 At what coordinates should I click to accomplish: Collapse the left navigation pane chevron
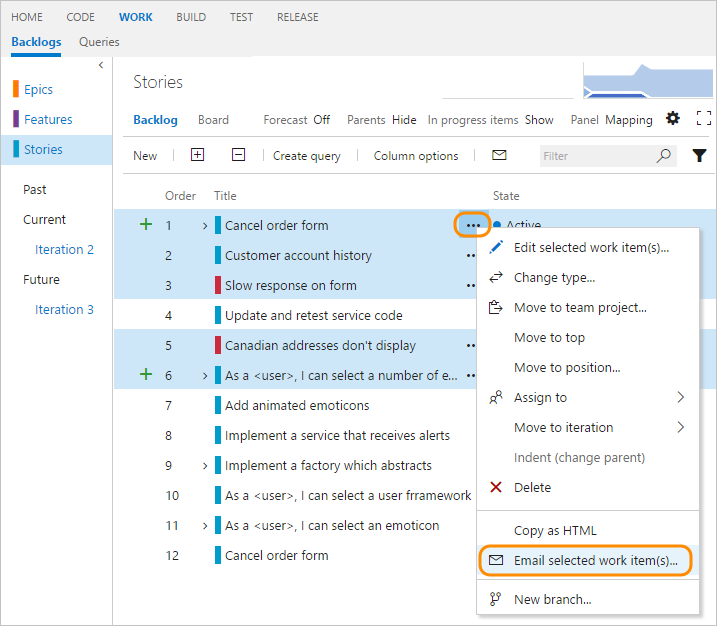pos(101,65)
